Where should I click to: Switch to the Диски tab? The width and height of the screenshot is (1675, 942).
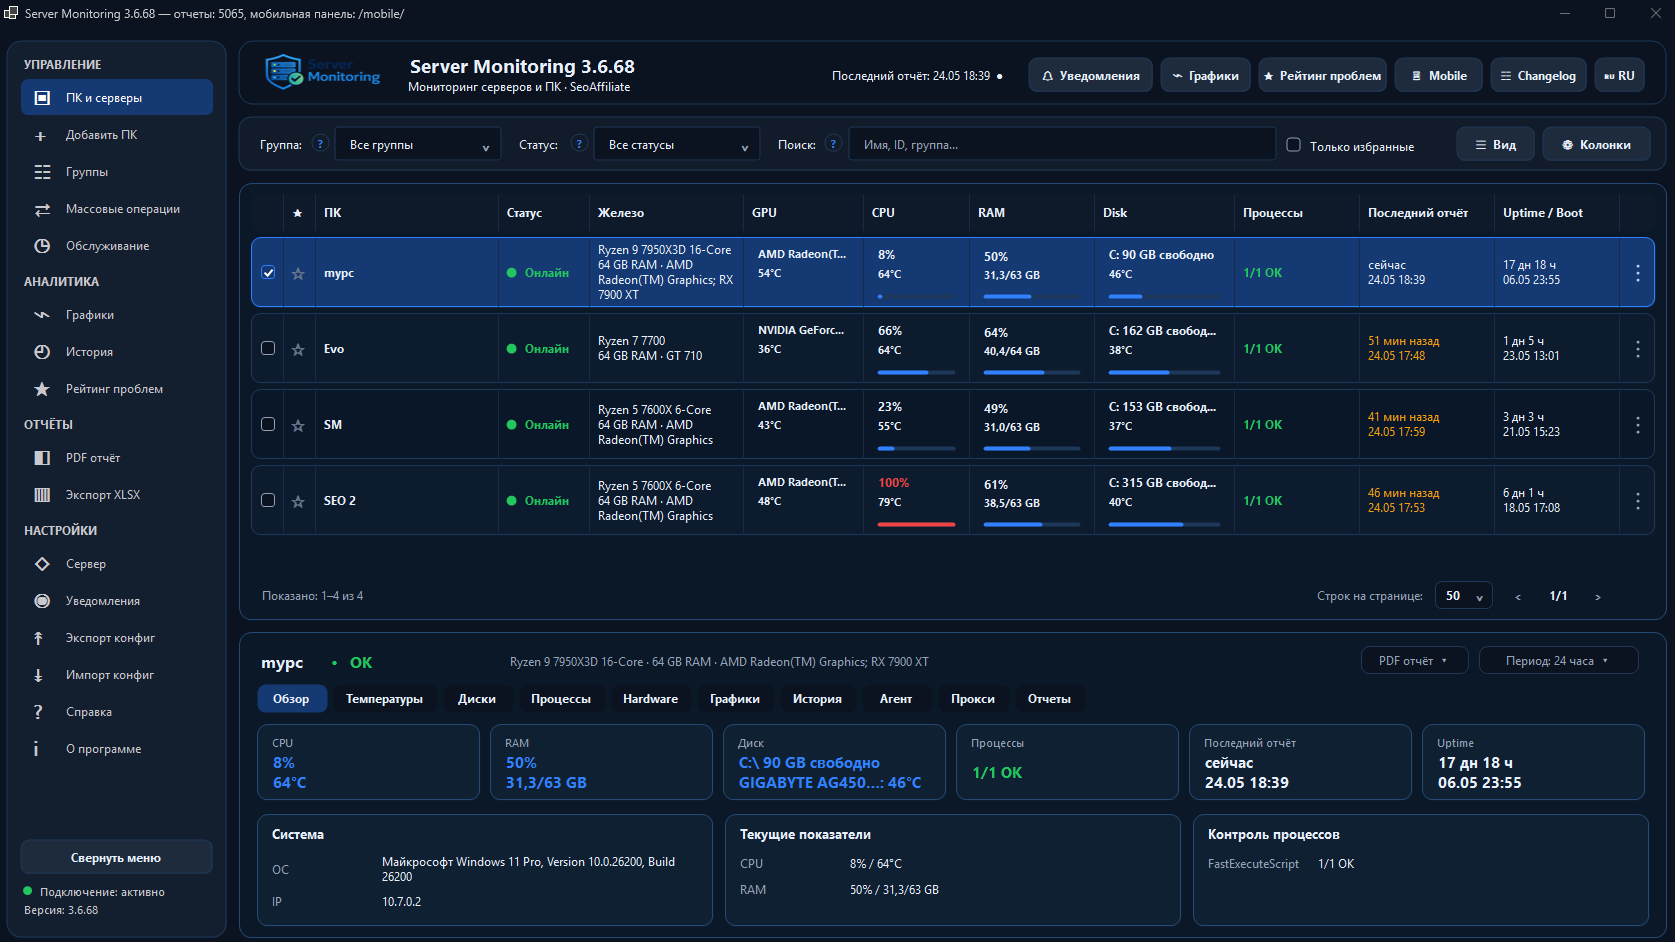coord(477,699)
